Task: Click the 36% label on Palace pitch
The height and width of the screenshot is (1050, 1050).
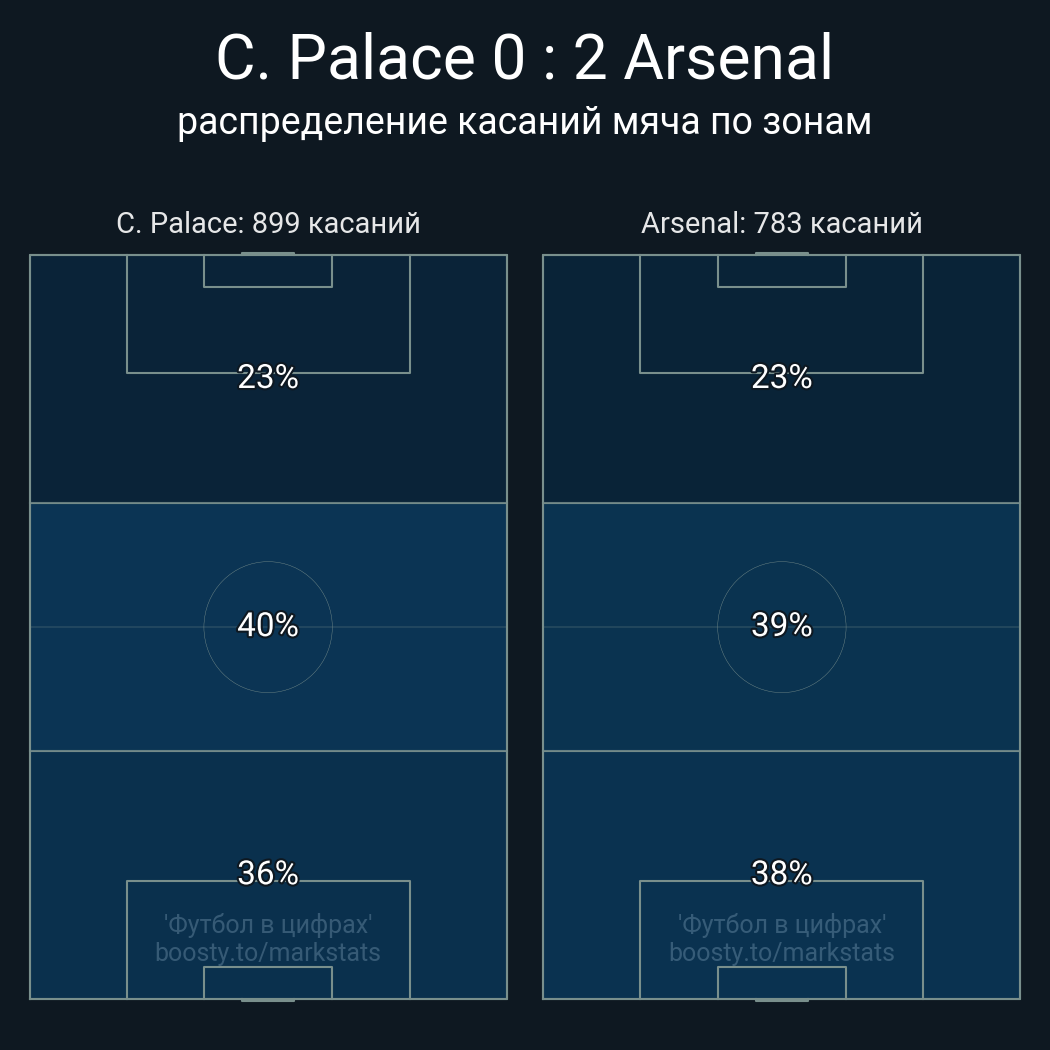Action: pos(268,873)
